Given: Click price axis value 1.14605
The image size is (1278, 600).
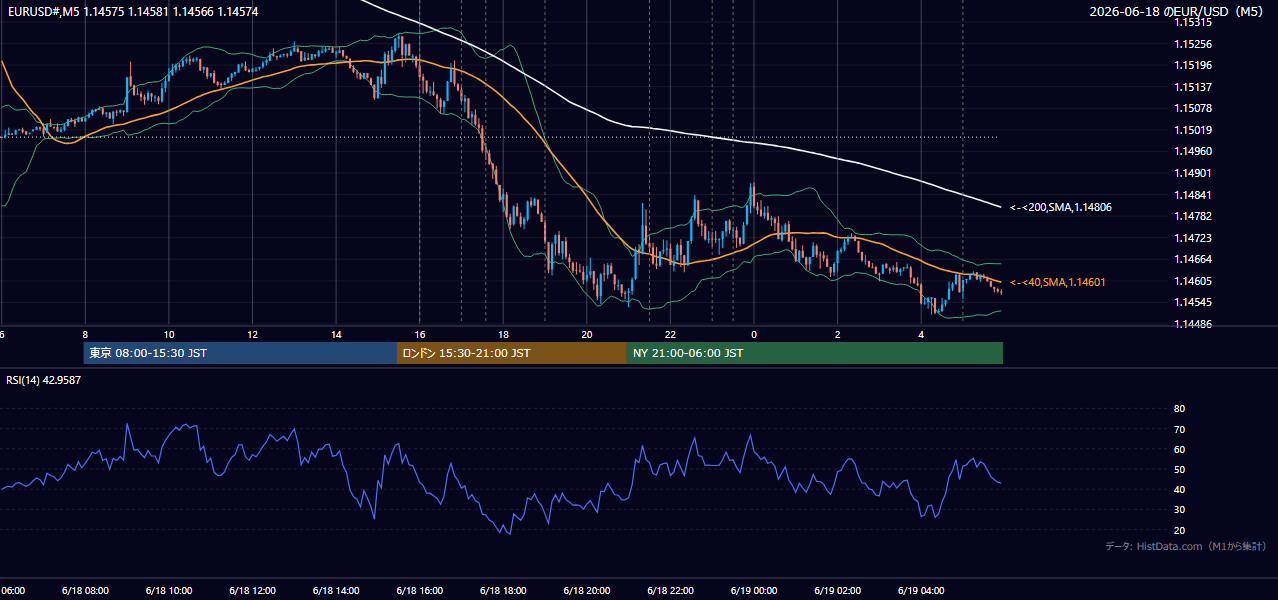Looking at the screenshot, I should point(1193,281).
